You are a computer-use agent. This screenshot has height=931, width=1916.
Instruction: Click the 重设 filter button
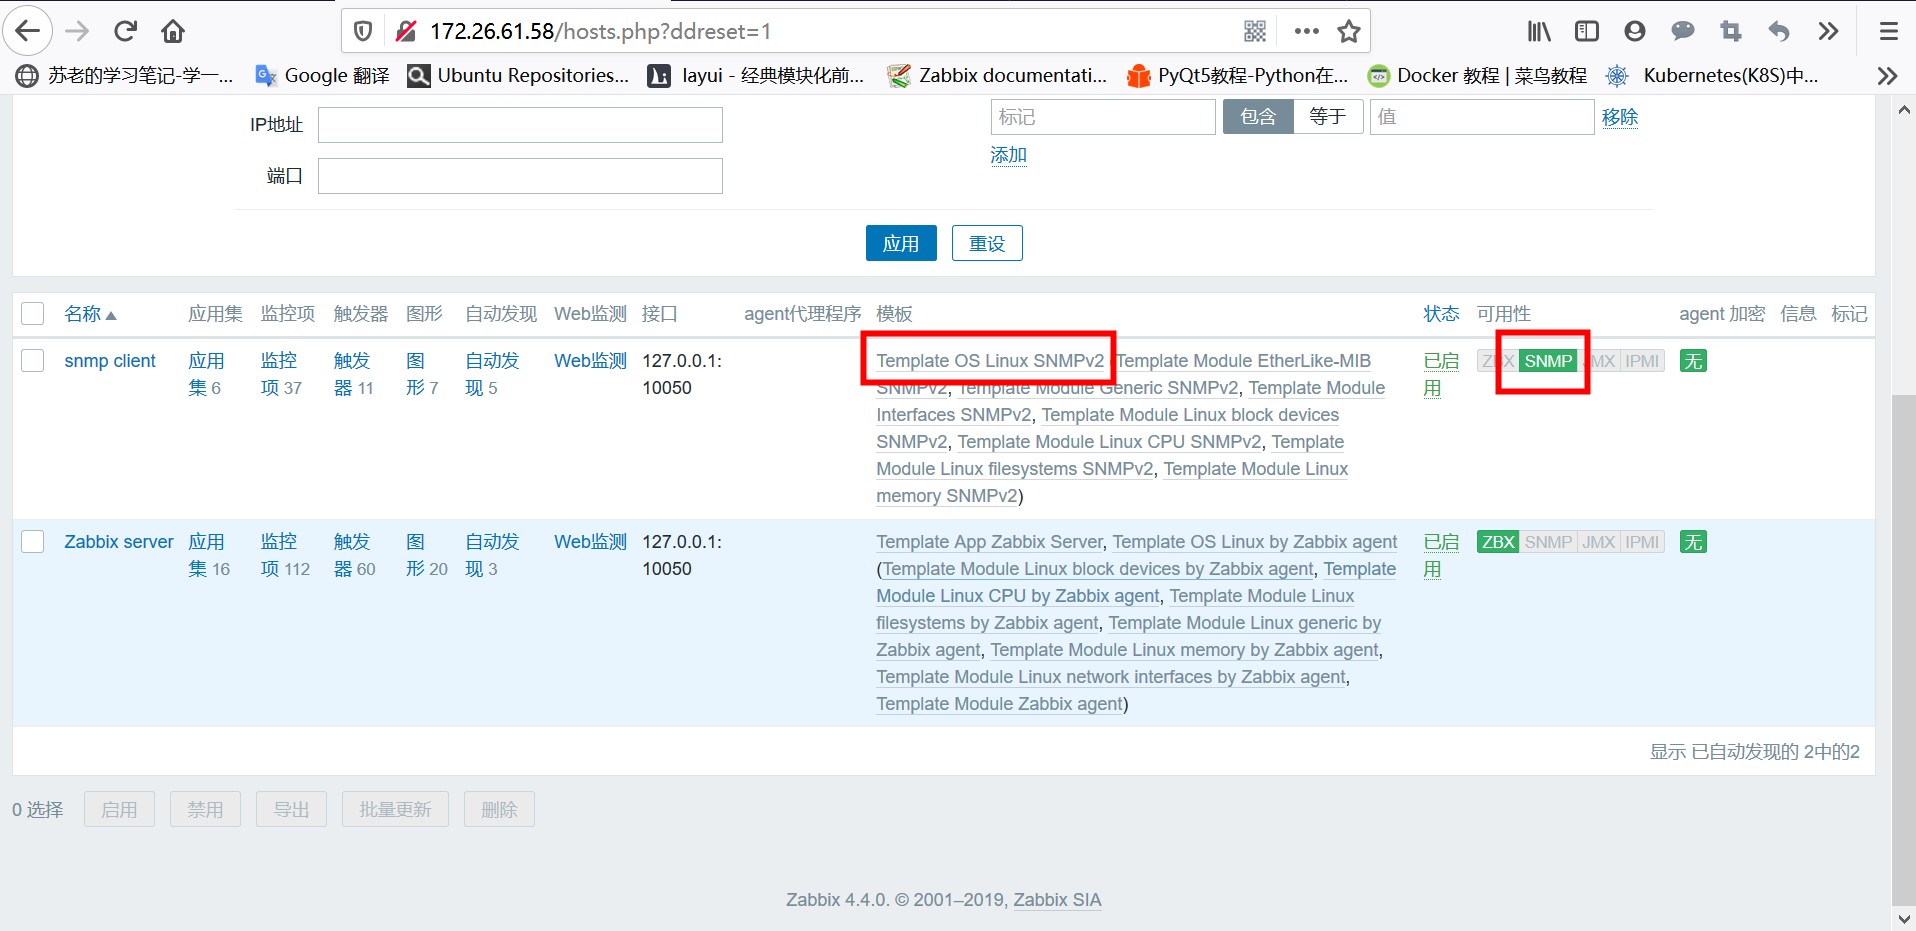pyautogui.click(x=987, y=243)
